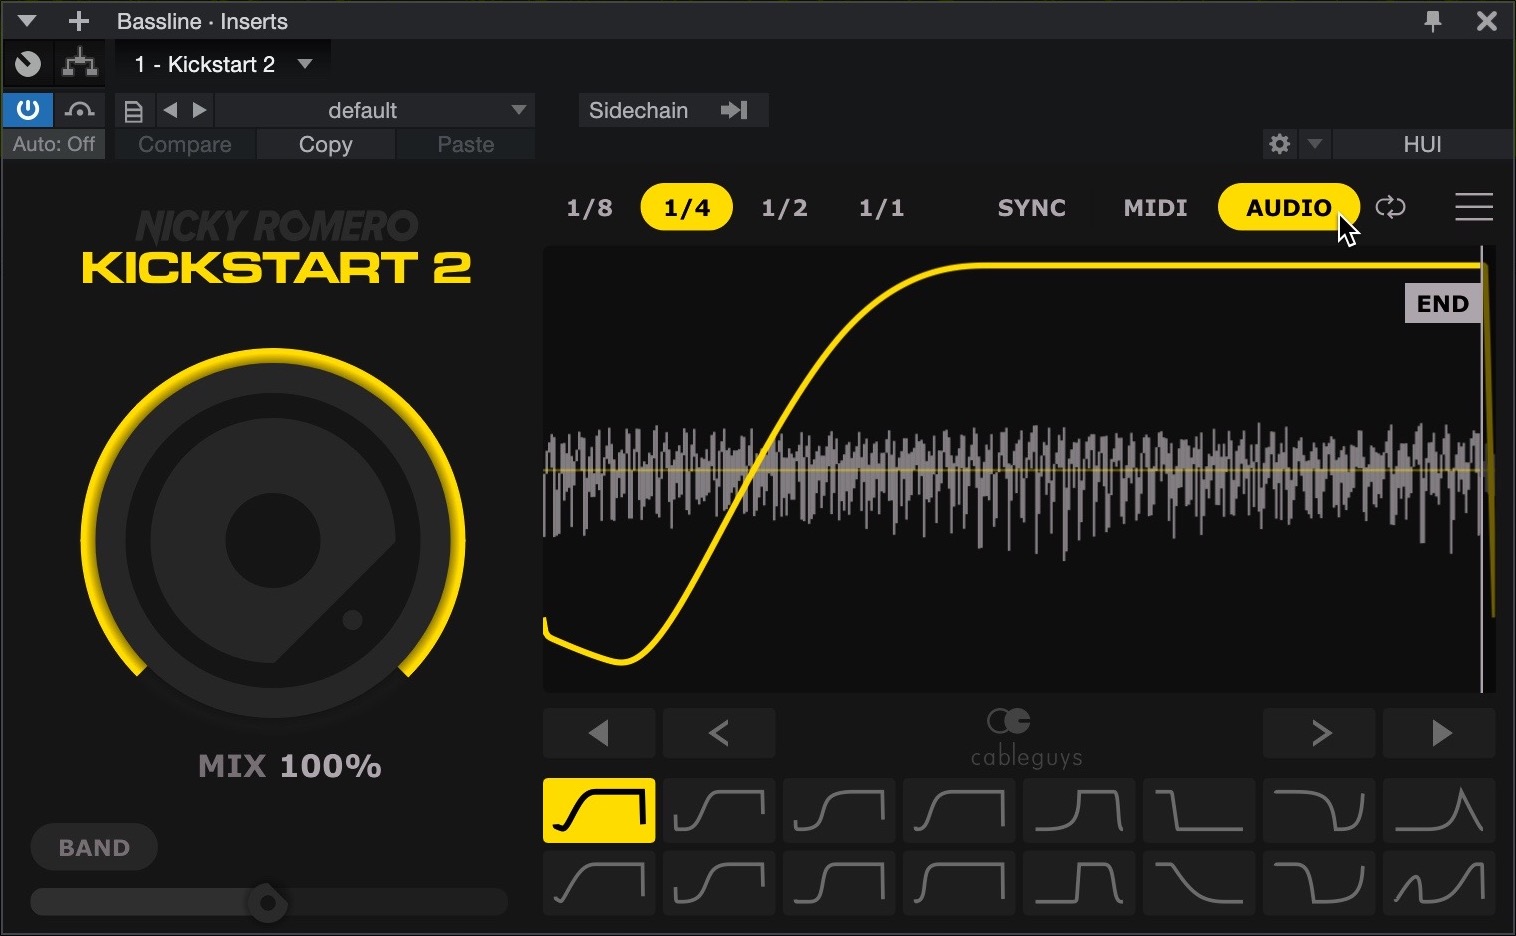The height and width of the screenshot is (936, 1516).
Task: Select the seventh curve preset in the bottom row
Action: 1319,883
